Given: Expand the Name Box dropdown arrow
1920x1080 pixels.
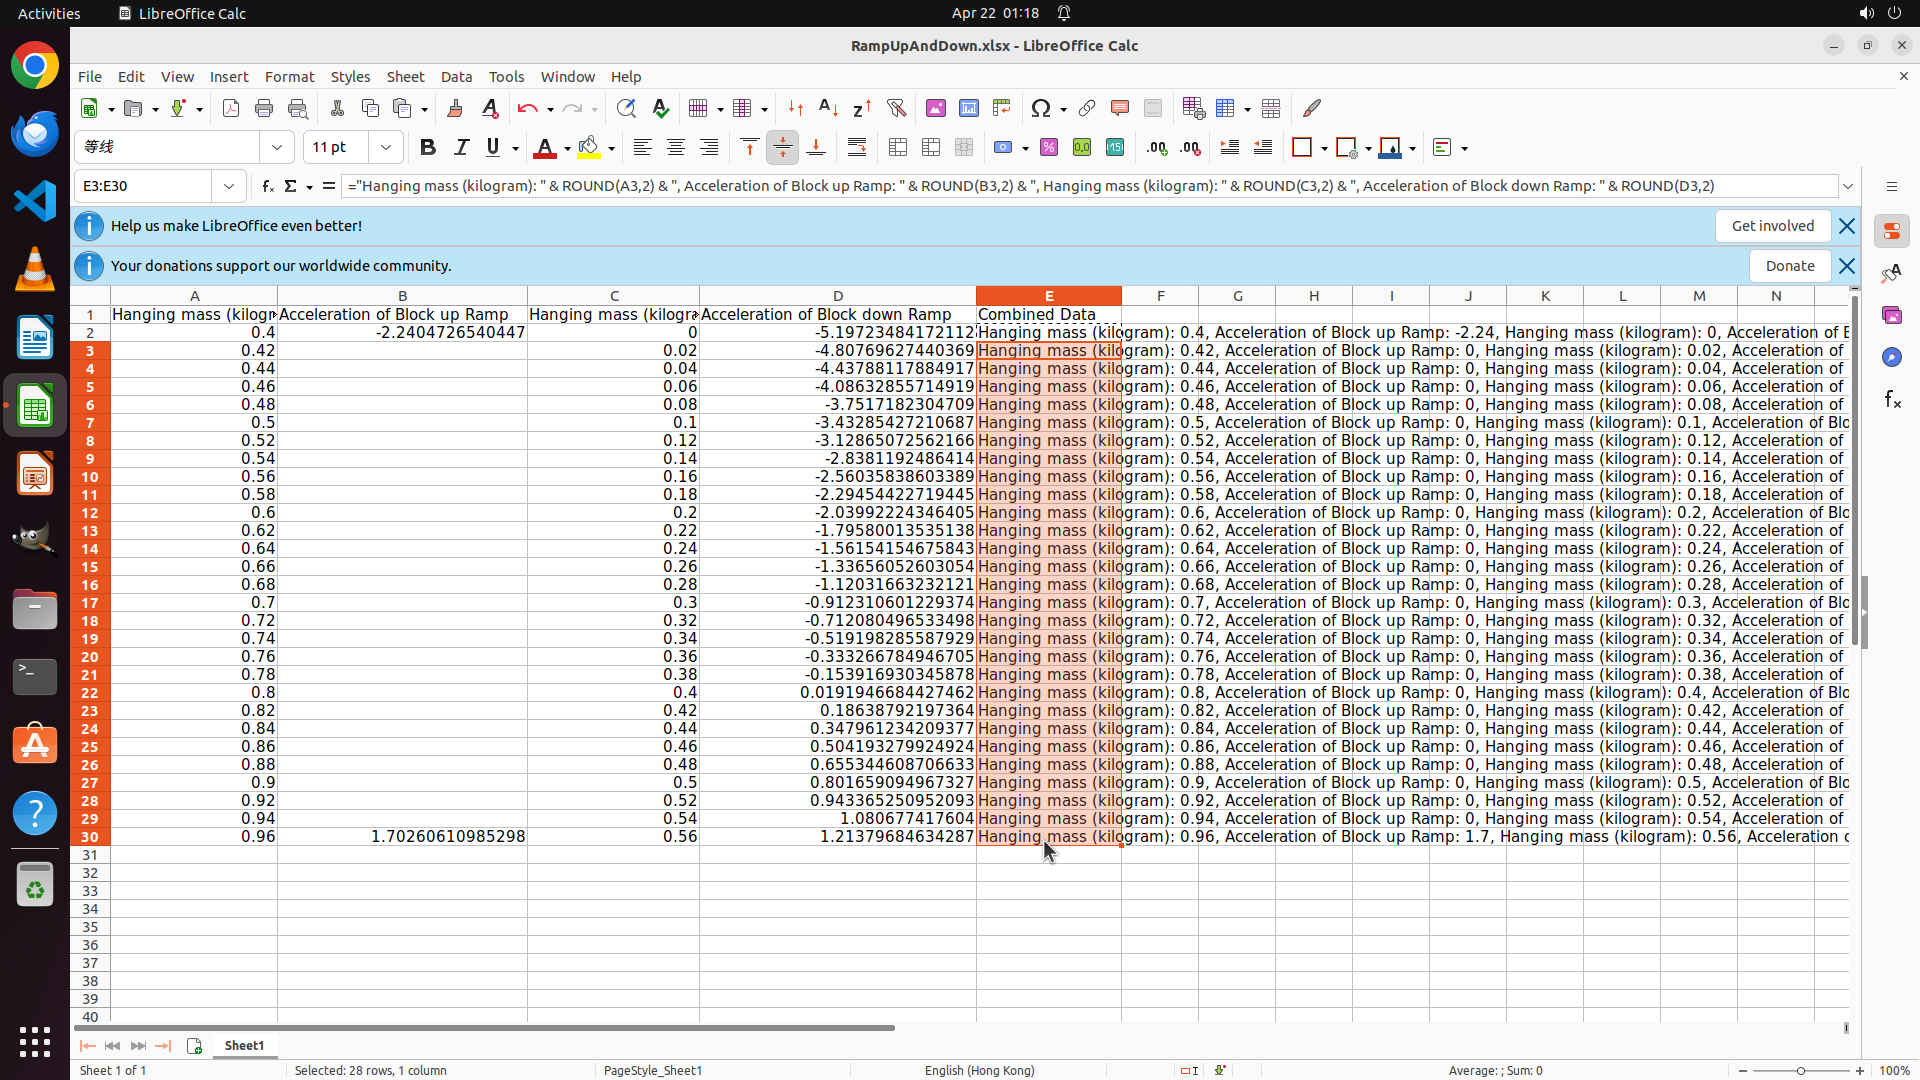Looking at the screenshot, I should (x=229, y=186).
